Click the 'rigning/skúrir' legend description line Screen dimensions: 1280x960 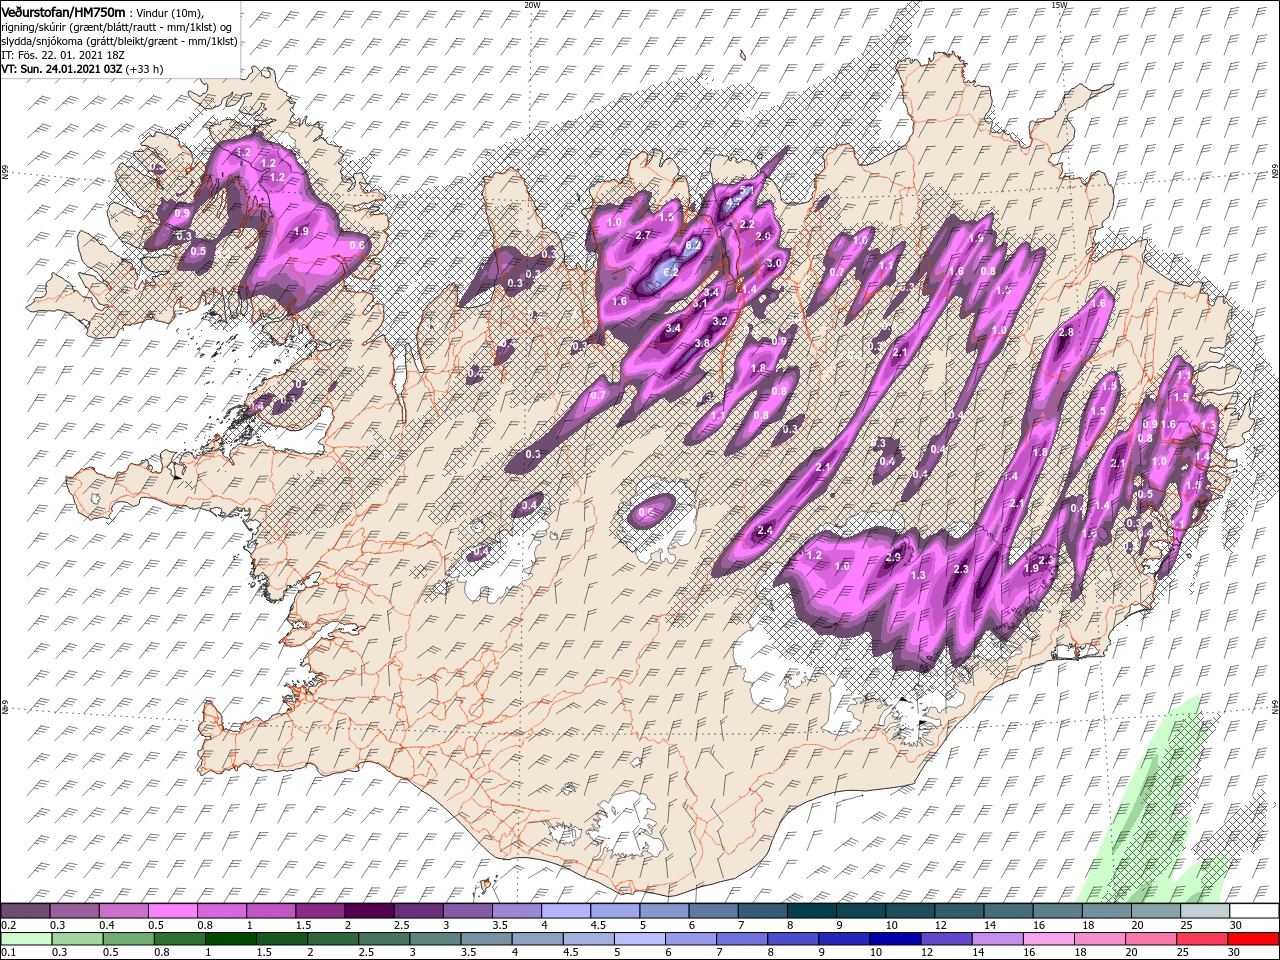point(118,27)
